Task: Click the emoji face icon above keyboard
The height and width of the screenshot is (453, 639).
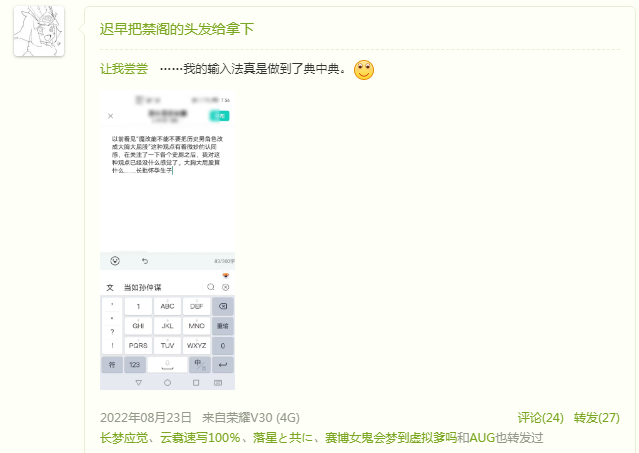Action: coord(115,261)
